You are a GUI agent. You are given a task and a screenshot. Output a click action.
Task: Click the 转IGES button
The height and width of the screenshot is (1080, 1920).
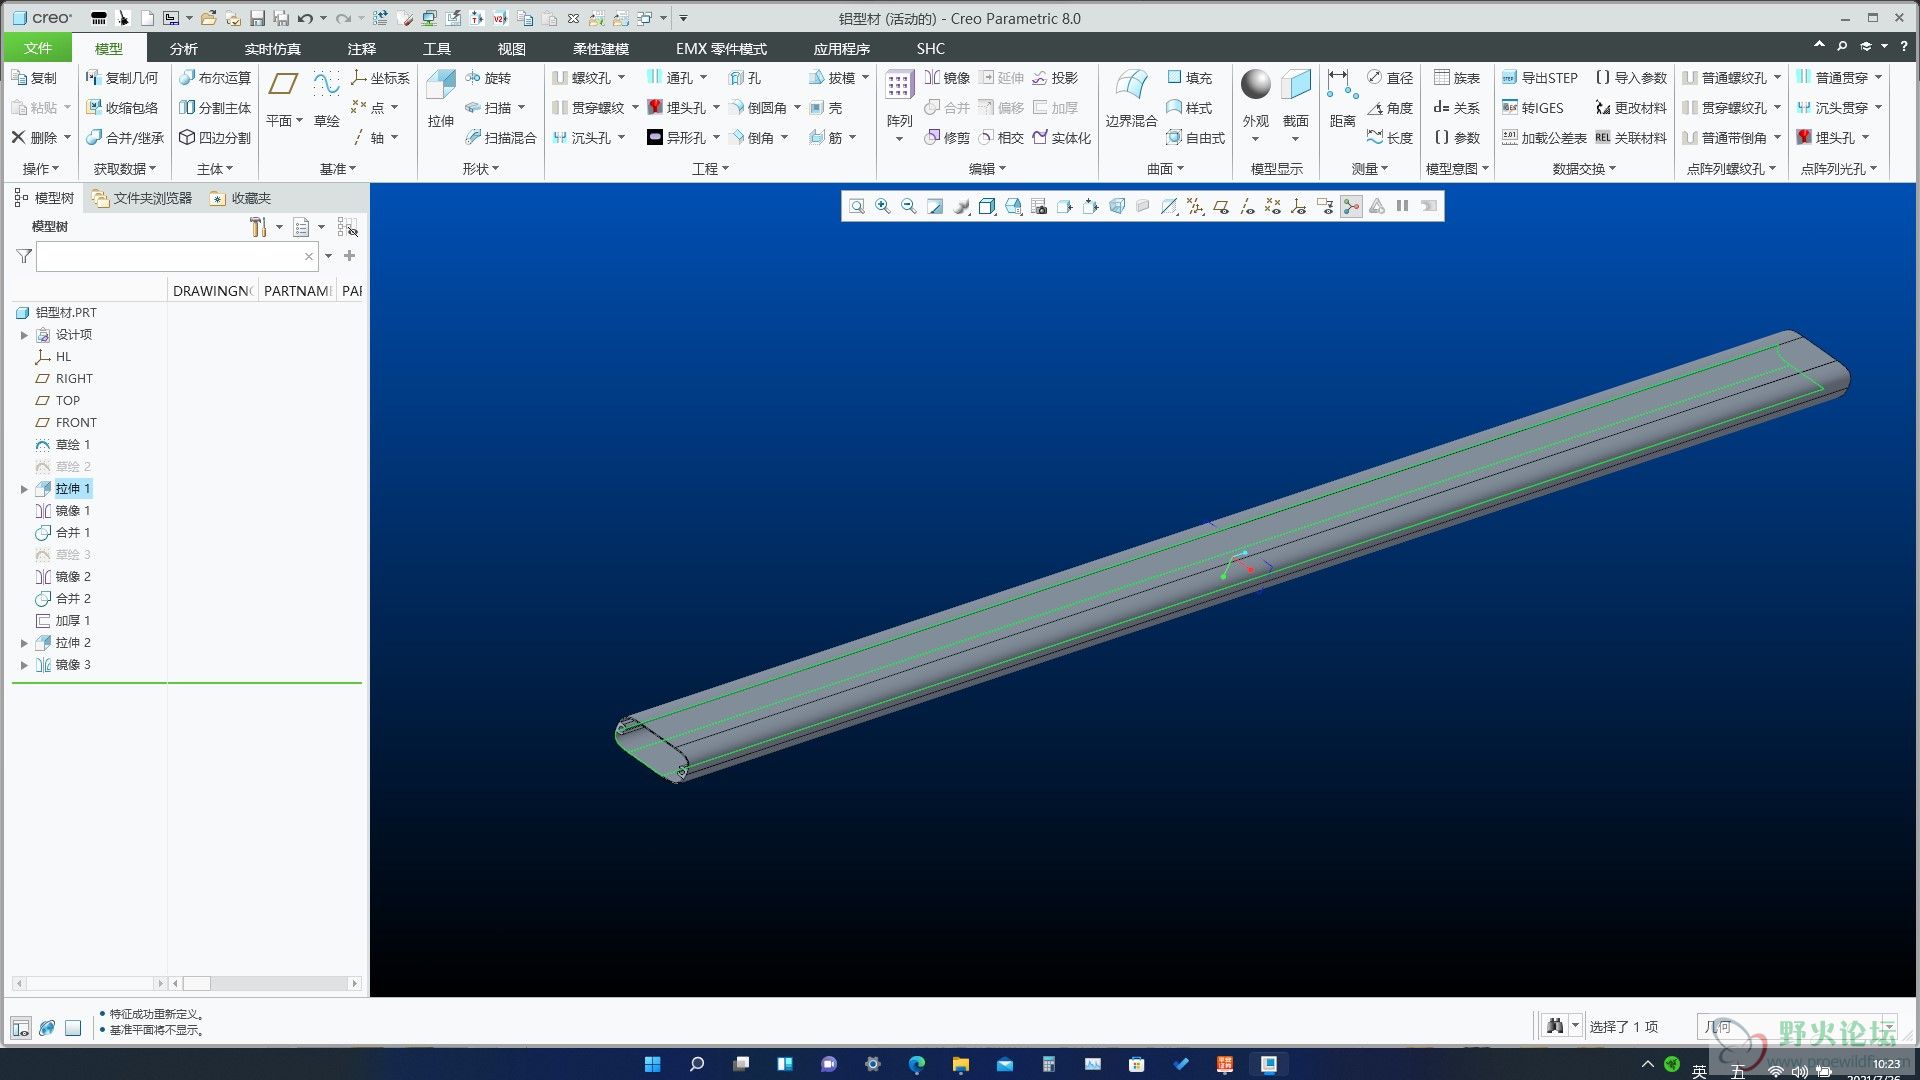pyautogui.click(x=1533, y=108)
